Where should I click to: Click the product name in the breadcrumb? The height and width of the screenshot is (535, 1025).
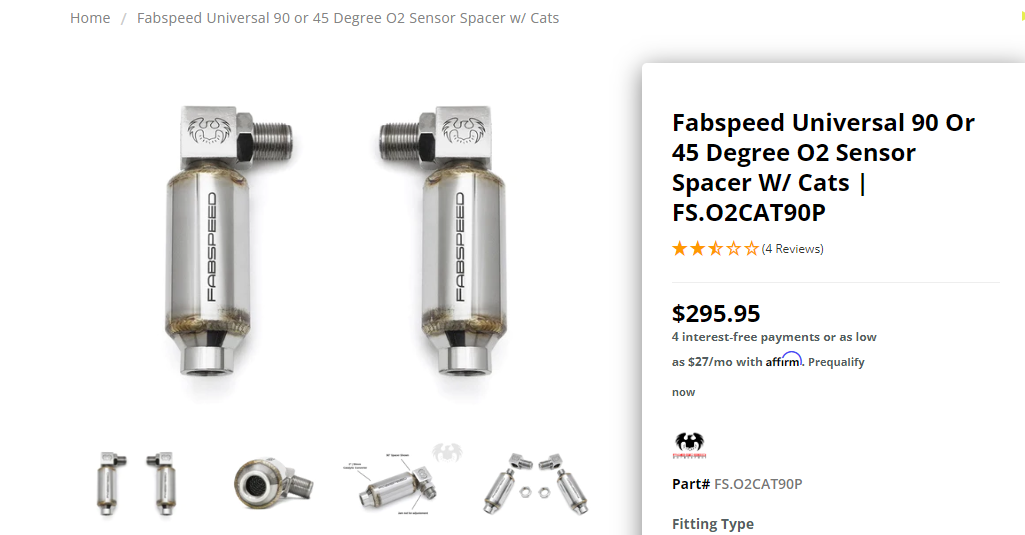point(348,18)
